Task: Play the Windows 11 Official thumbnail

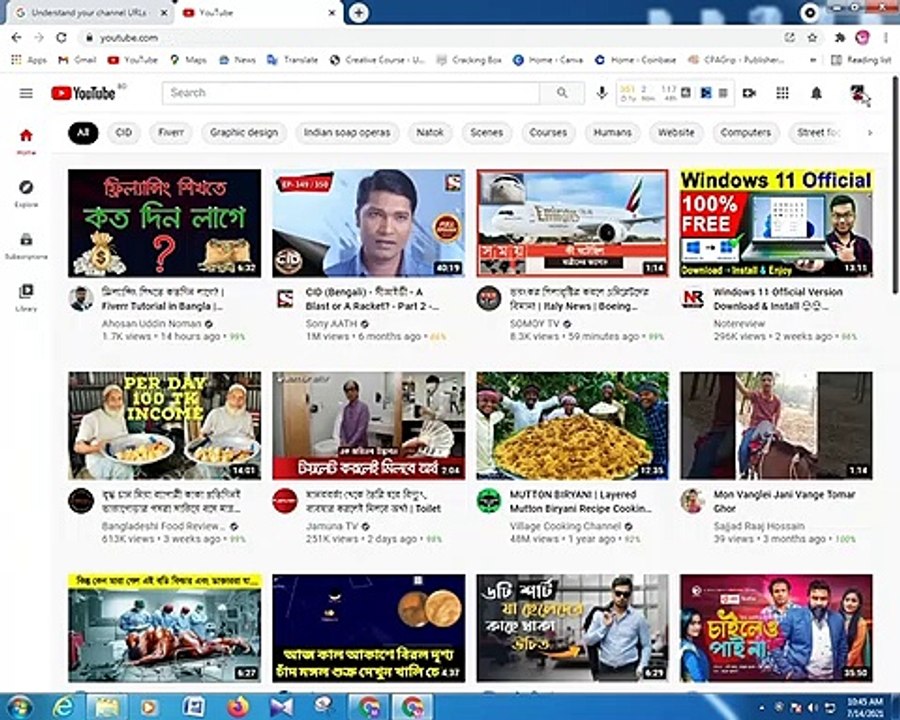Action: pos(776,223)
